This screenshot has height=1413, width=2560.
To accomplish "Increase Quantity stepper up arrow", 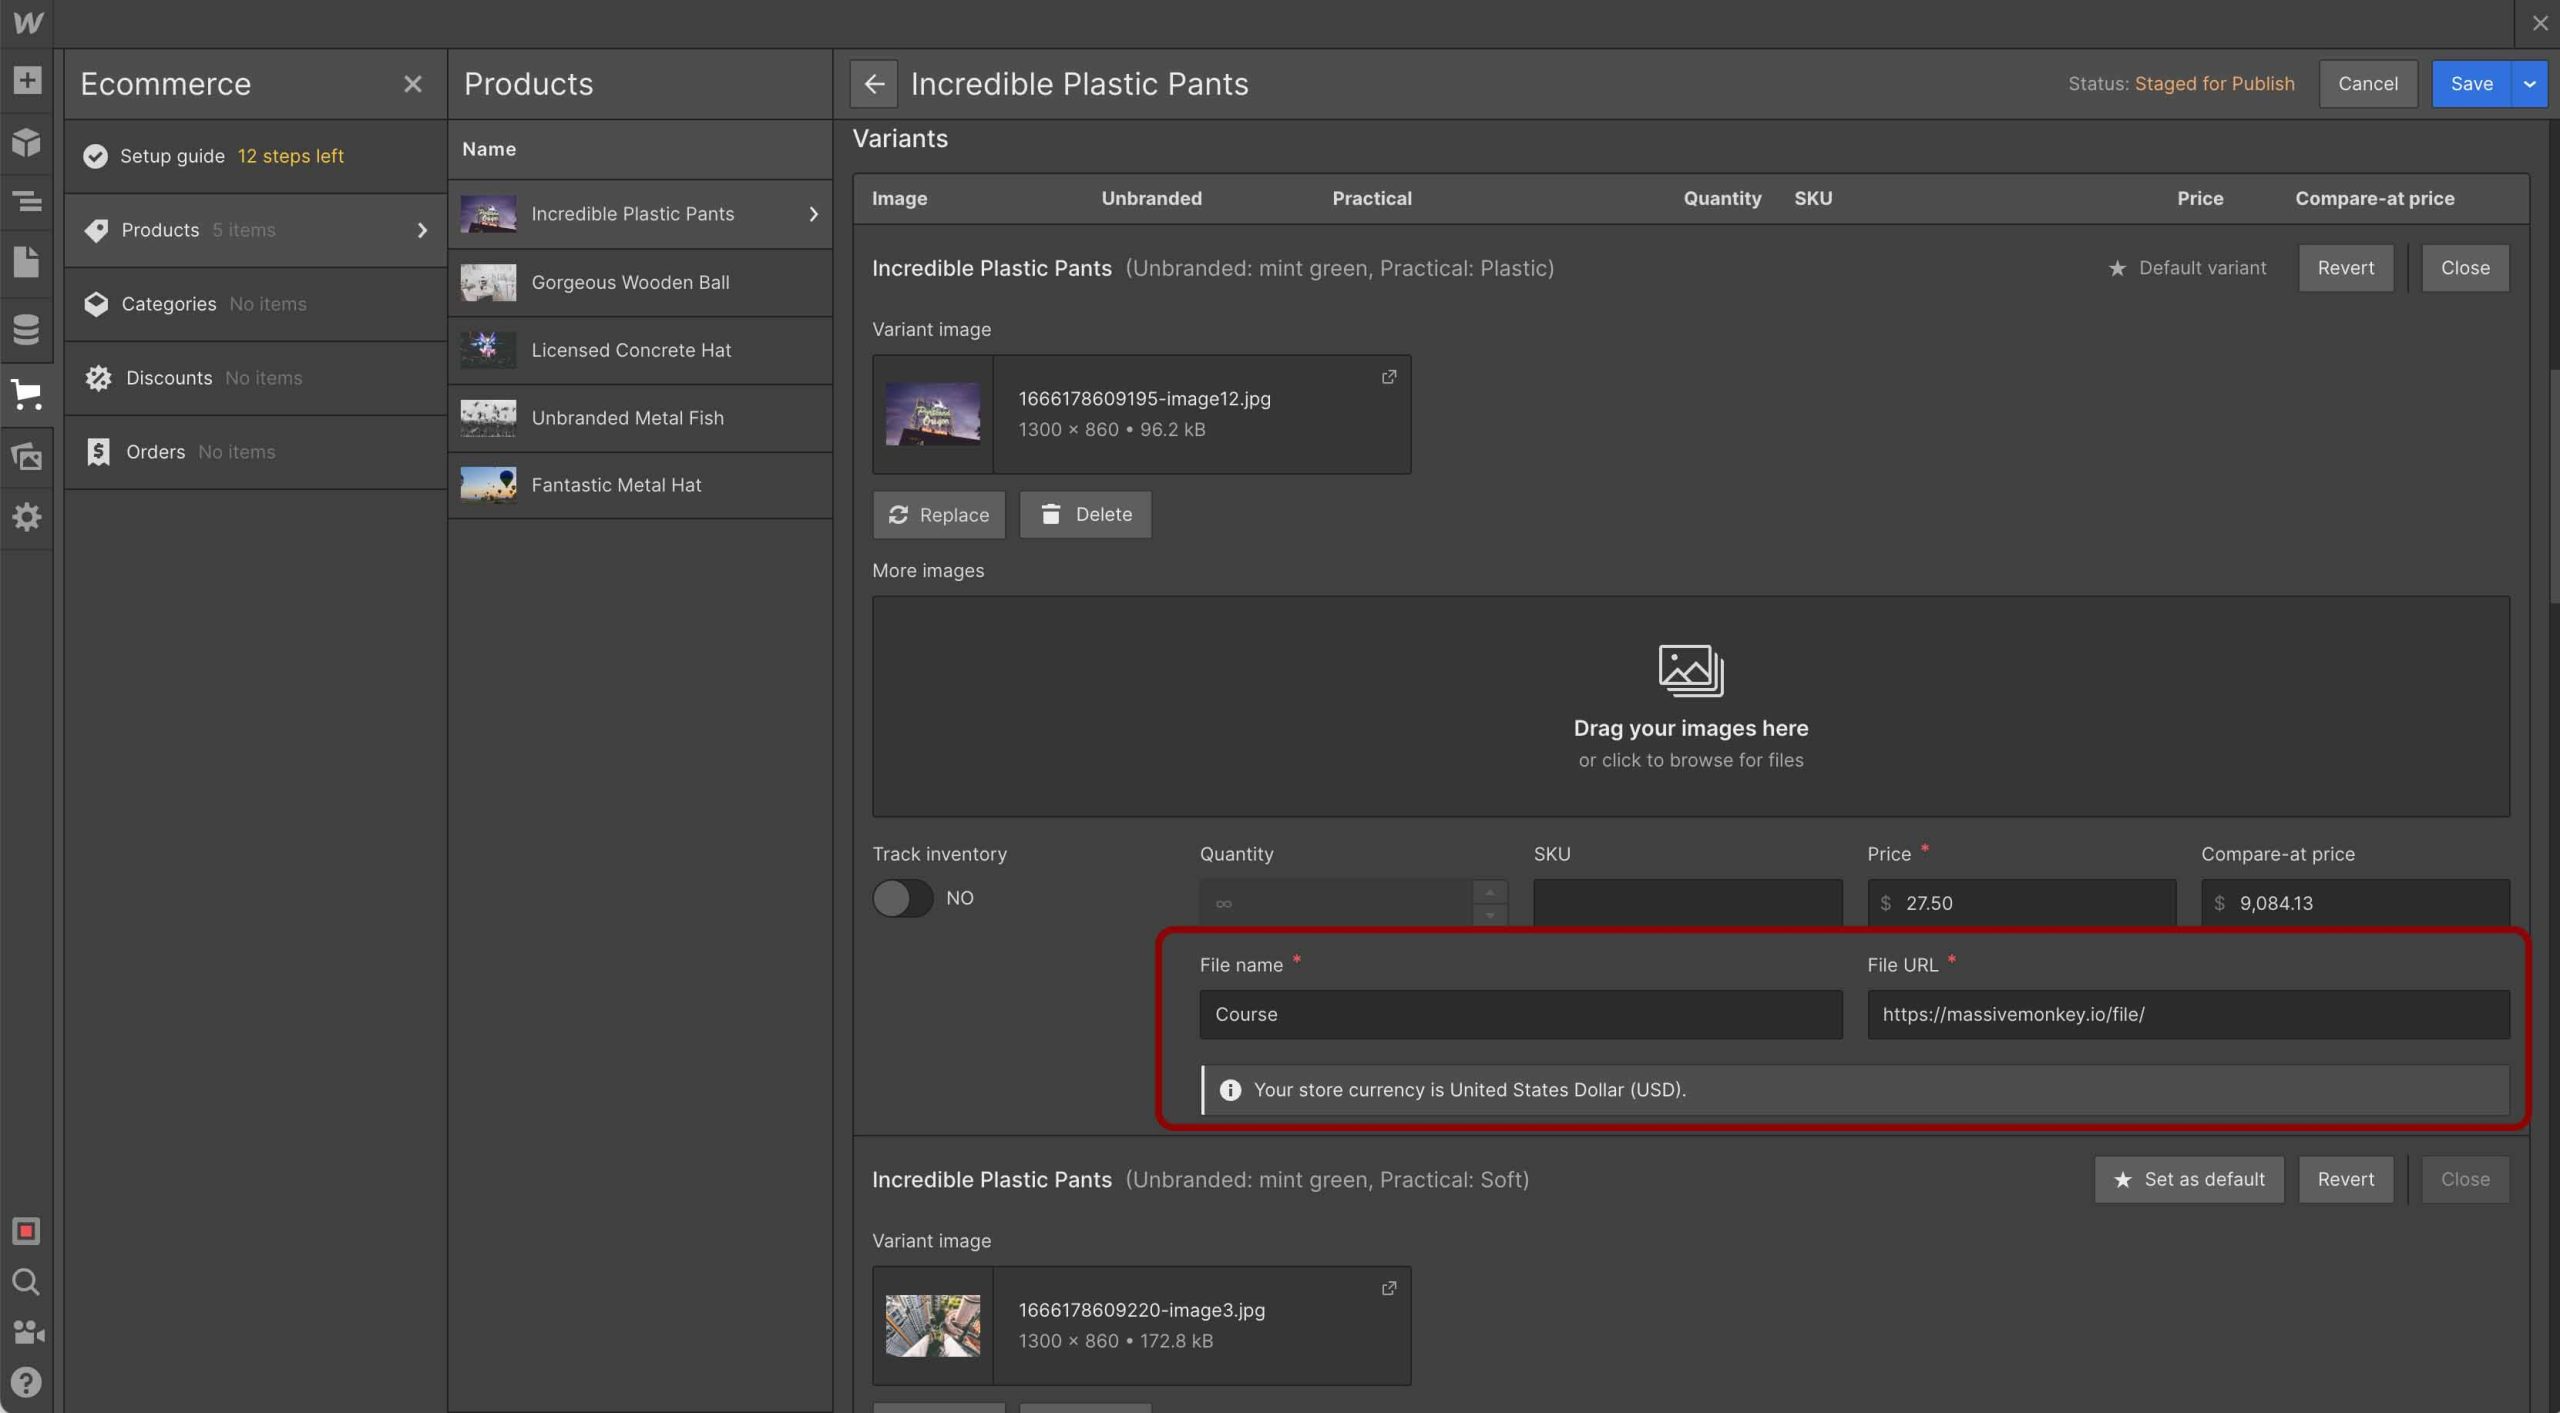I will [x=1489, y=891].
